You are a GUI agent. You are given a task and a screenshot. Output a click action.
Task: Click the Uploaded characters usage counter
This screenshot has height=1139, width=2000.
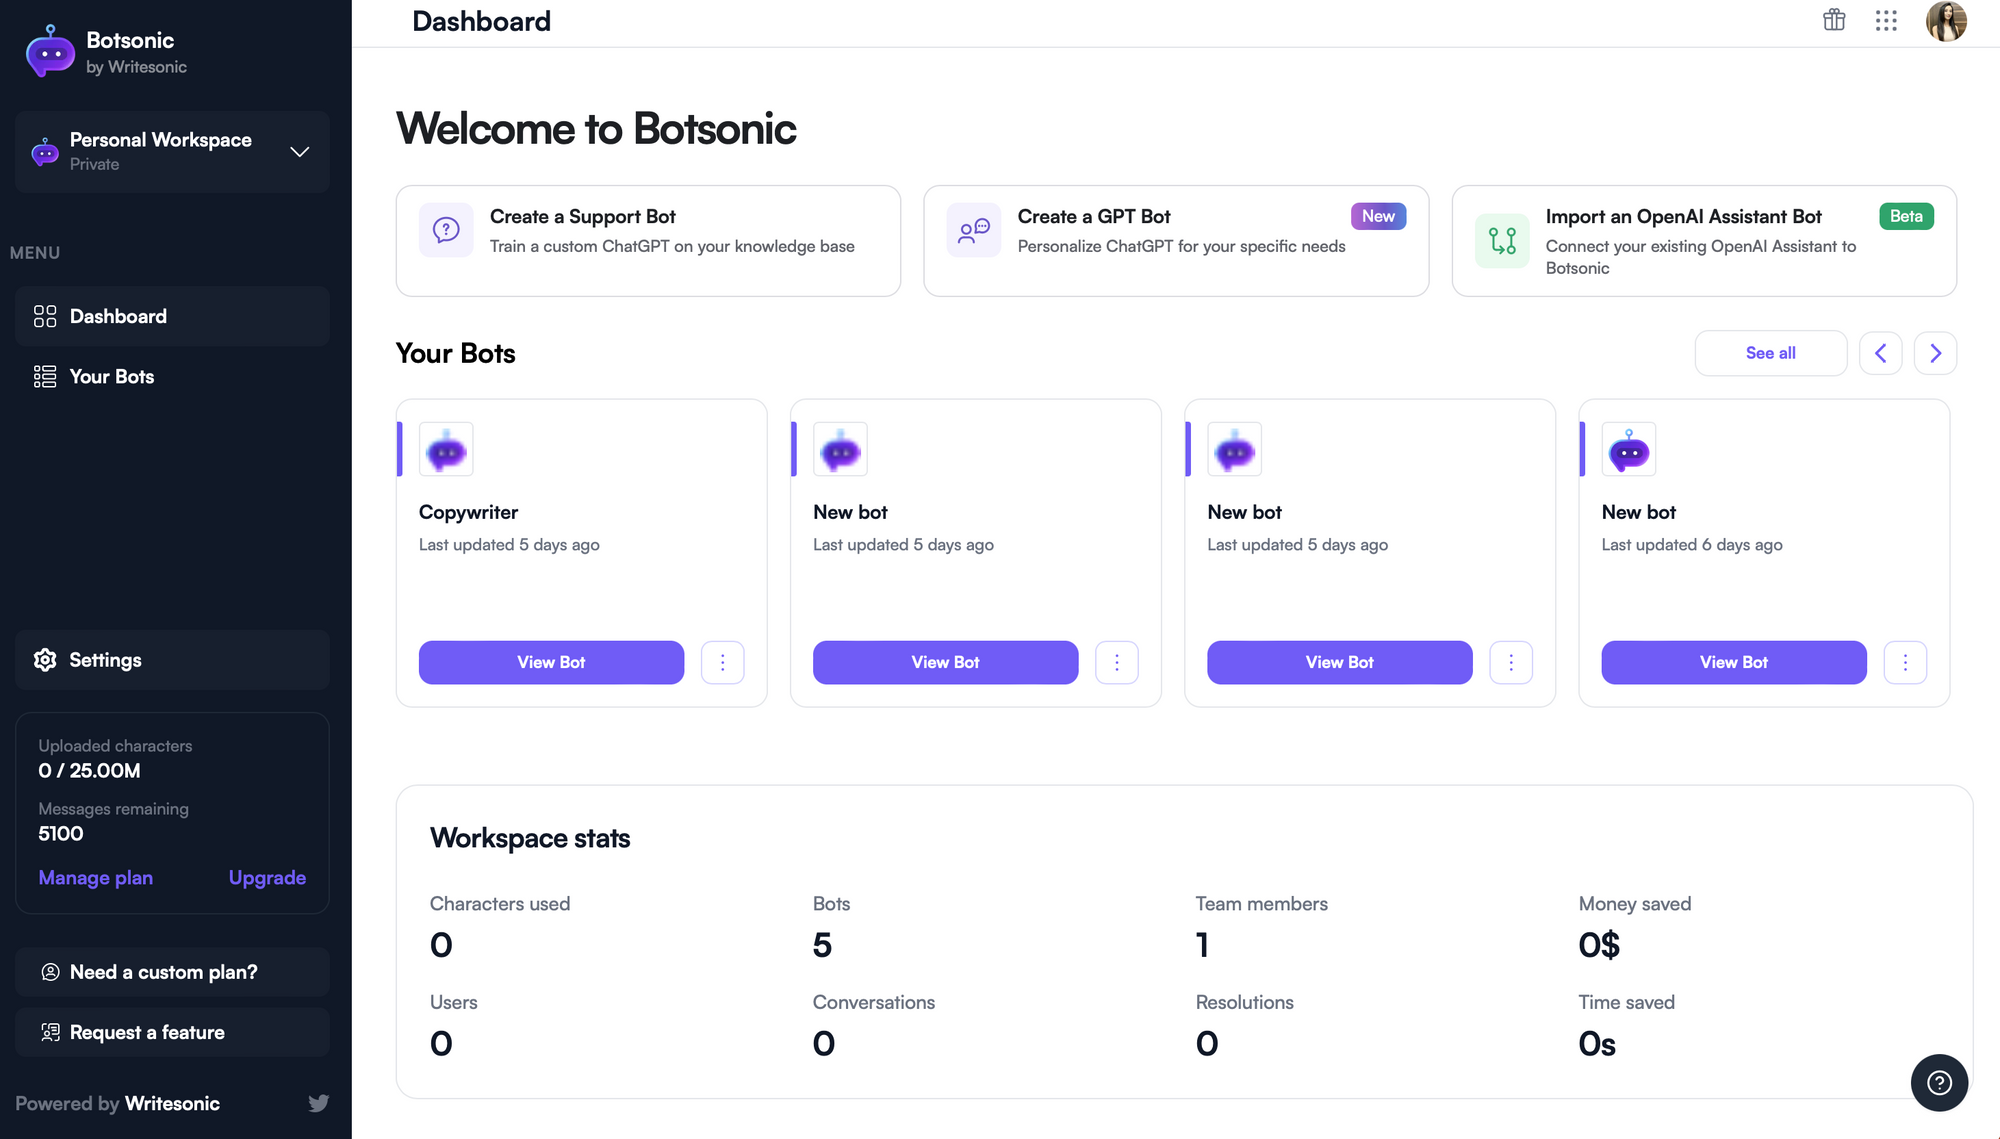(114, 758)
